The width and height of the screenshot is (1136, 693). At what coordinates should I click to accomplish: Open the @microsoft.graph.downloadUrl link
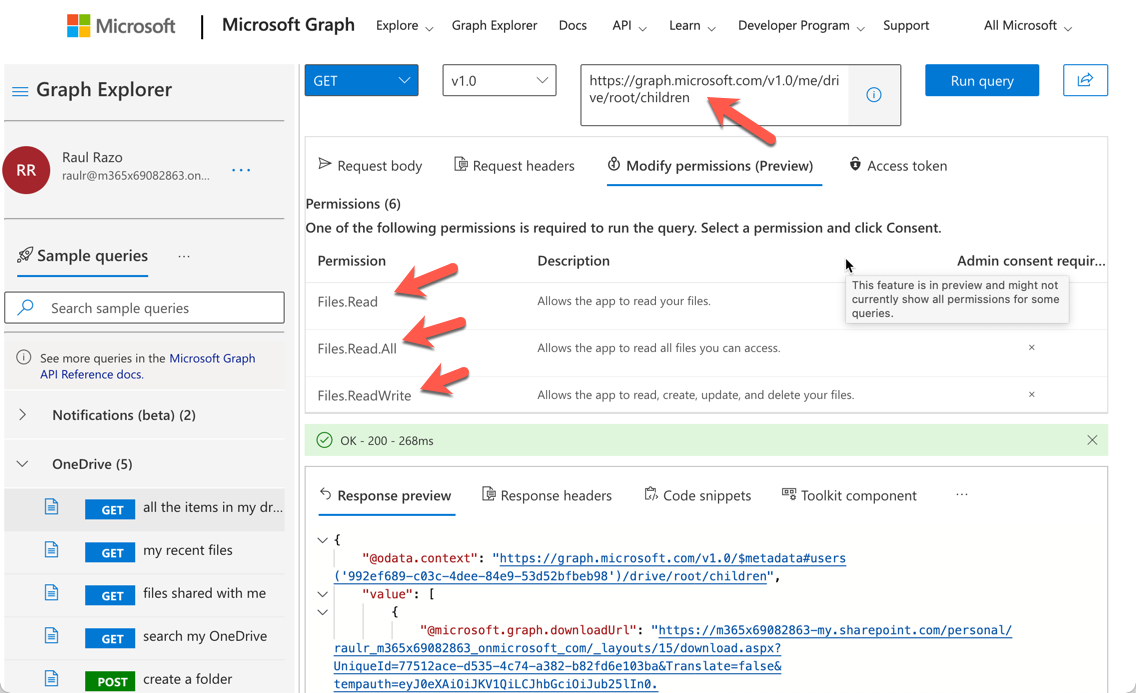[x=672, y=657]
